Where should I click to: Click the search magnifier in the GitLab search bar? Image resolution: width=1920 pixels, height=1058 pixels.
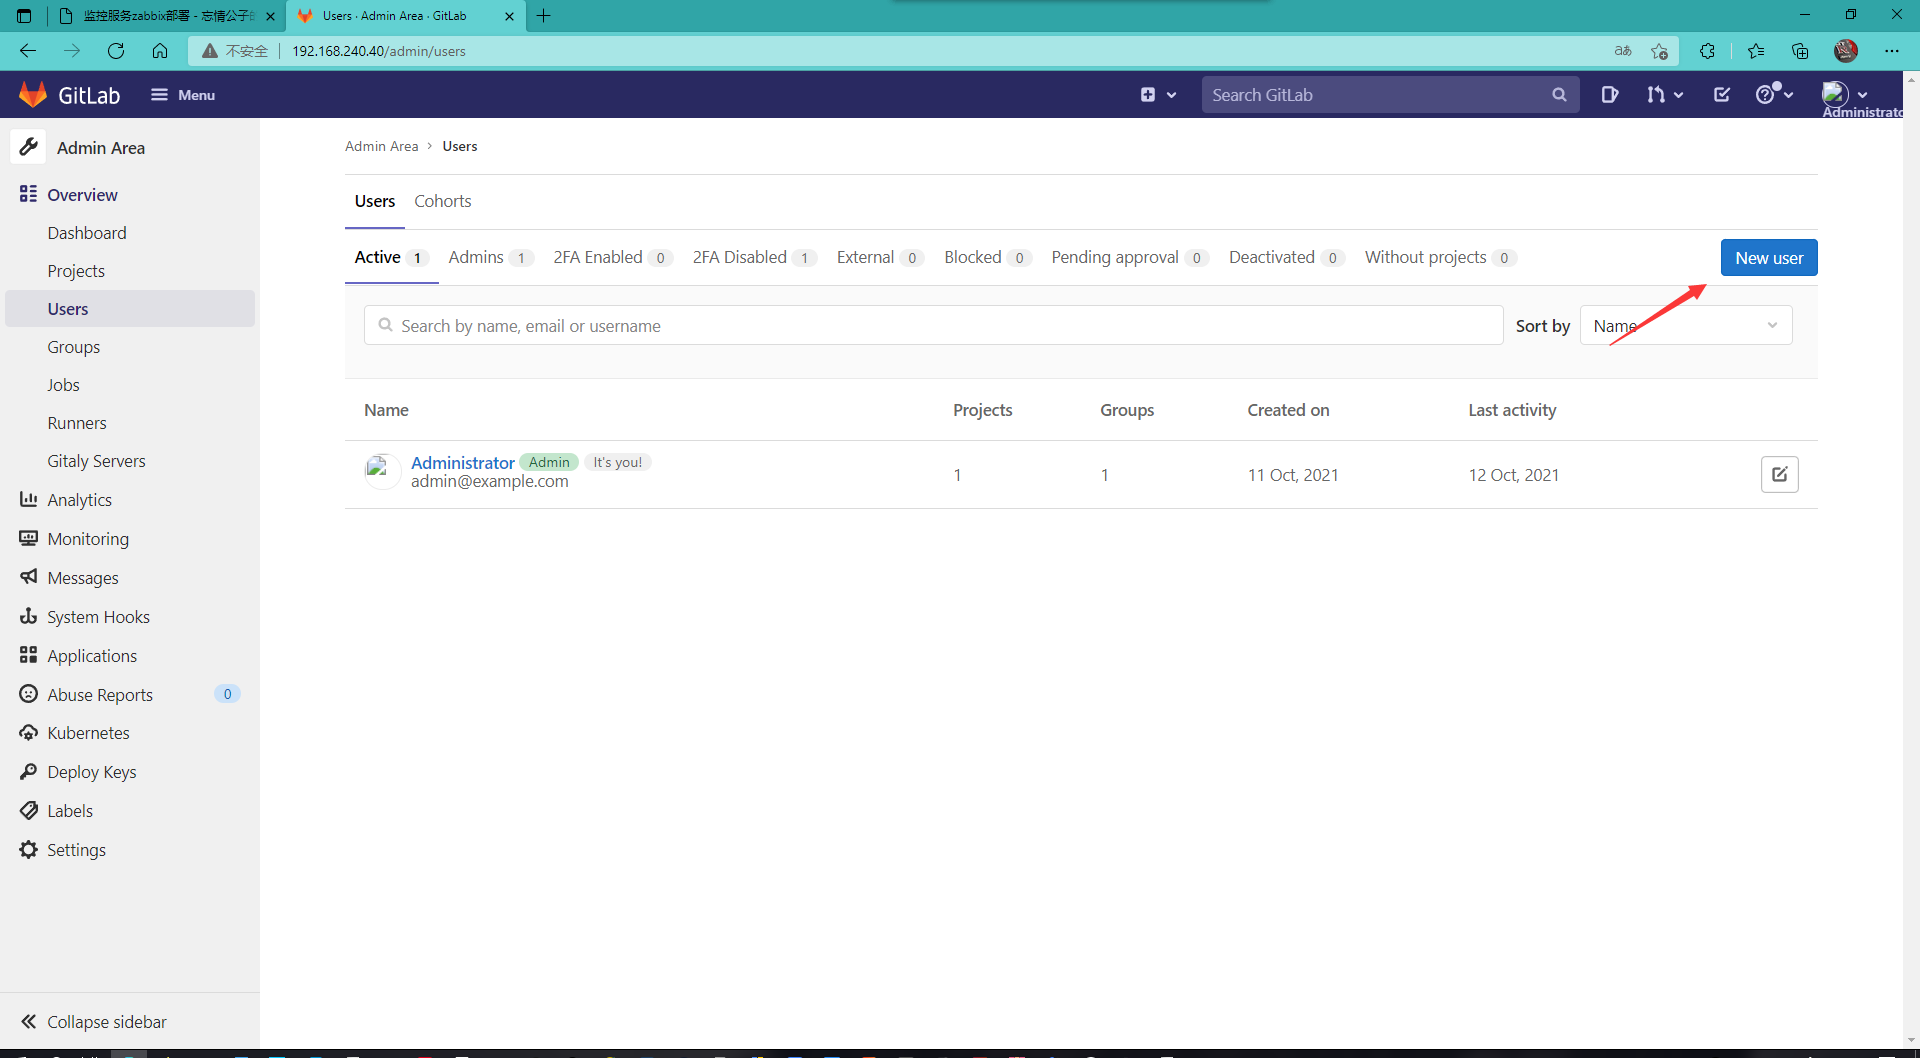tap(1559, 94)
